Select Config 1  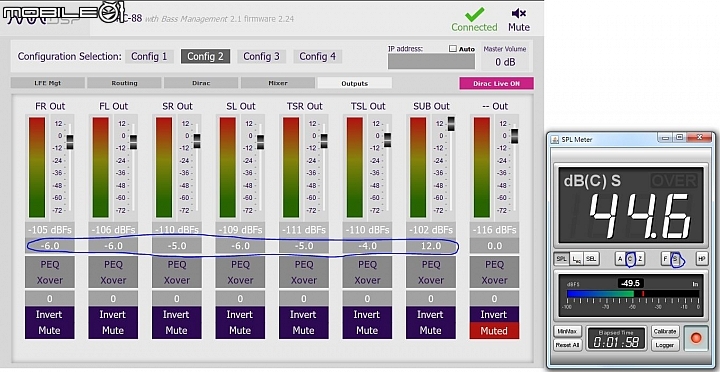pos(149,56)
